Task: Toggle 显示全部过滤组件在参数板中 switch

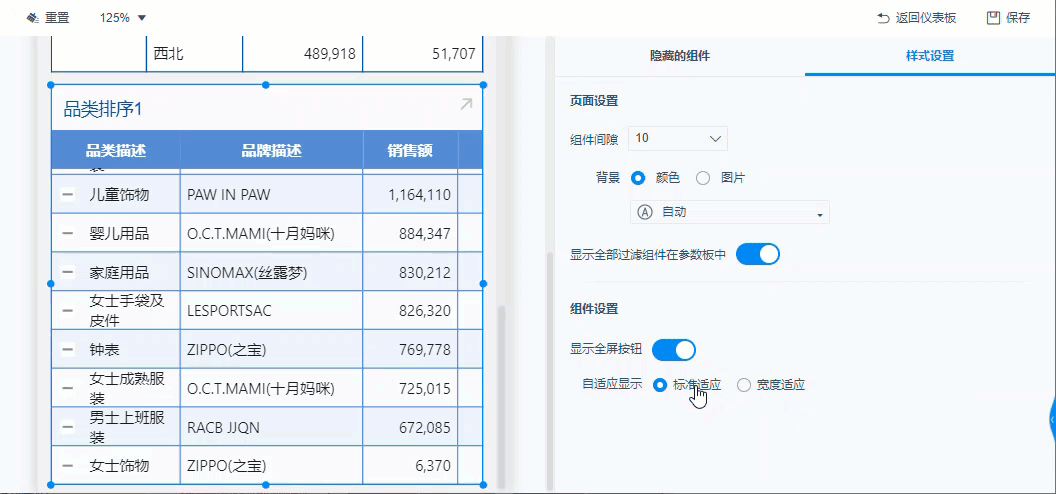Action: [x=758, y=254]
